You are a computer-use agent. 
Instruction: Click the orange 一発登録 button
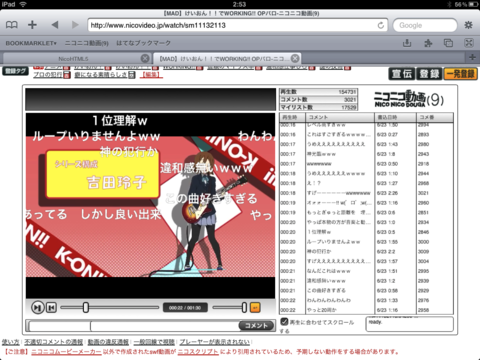[x=460, y=74]
